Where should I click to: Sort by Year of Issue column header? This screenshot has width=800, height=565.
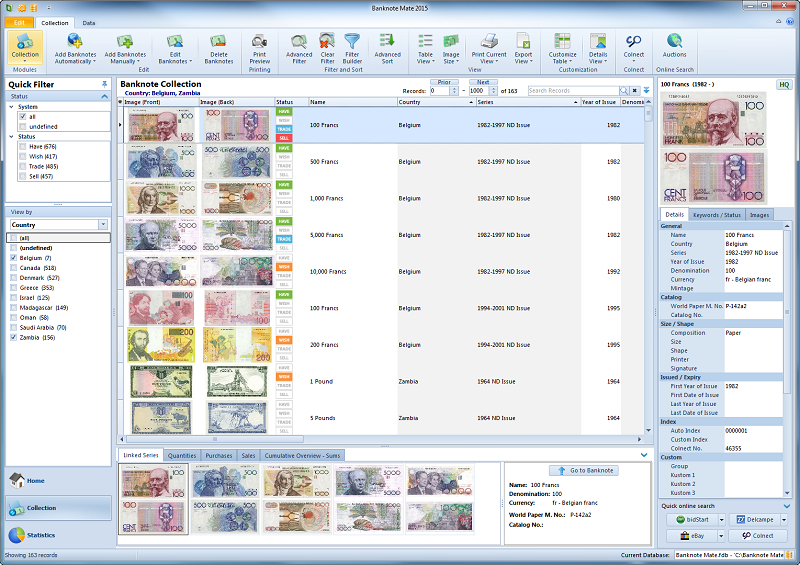[601, 102]
